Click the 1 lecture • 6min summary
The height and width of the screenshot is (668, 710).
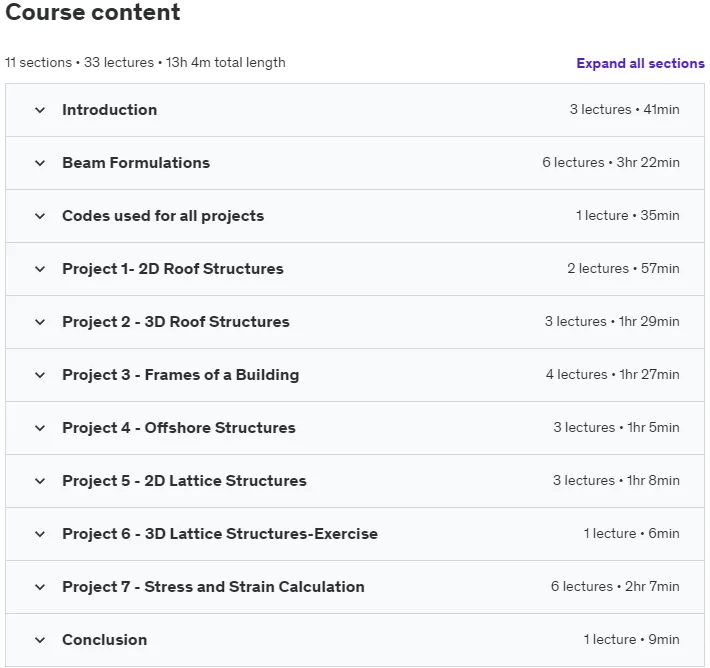(x=631, y=533)
